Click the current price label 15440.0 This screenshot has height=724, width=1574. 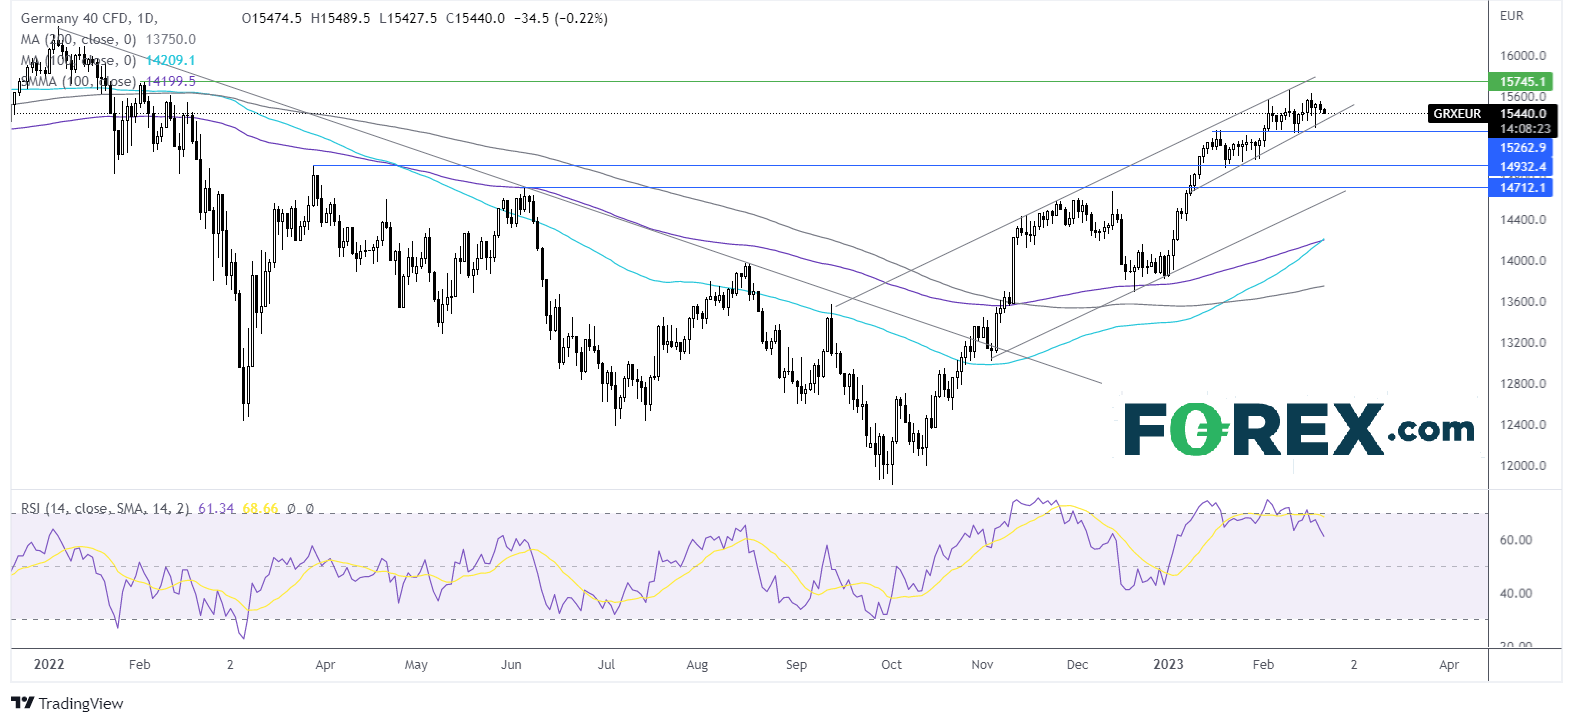1523,114
